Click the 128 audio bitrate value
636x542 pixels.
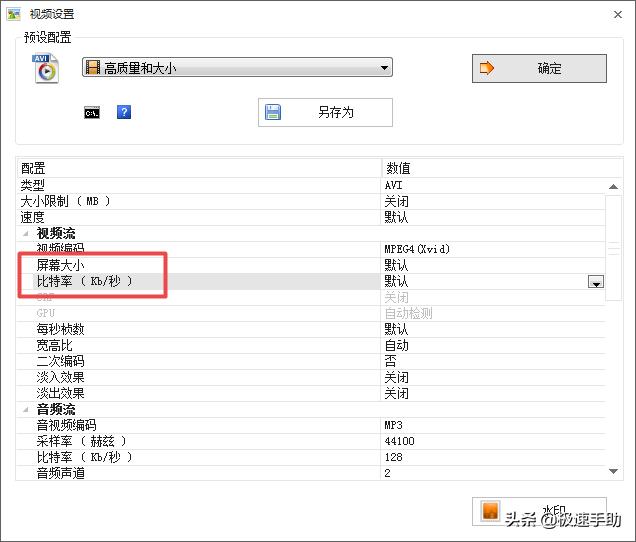[393, 457]
